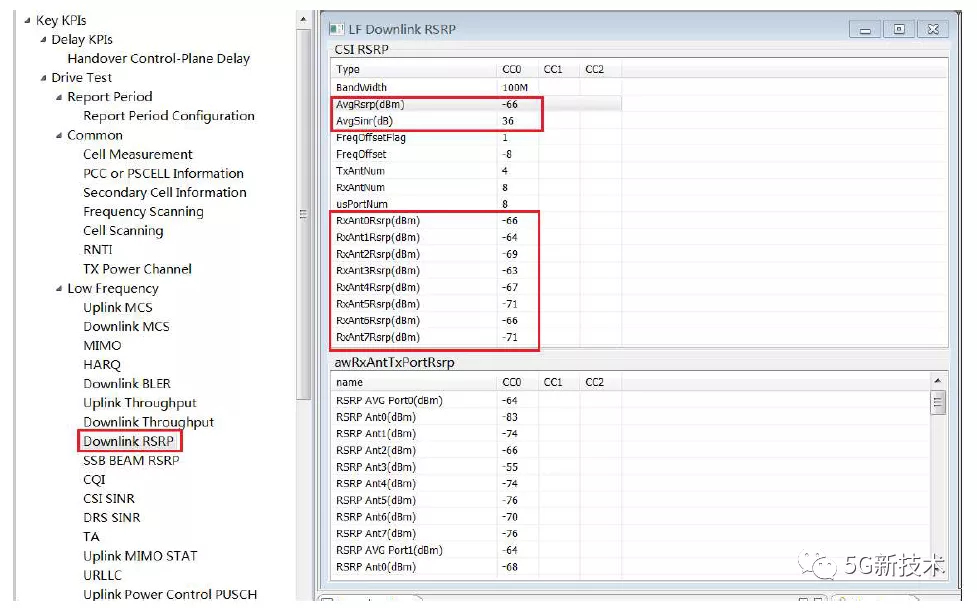Open Uplink Throughput

point(140,403)
